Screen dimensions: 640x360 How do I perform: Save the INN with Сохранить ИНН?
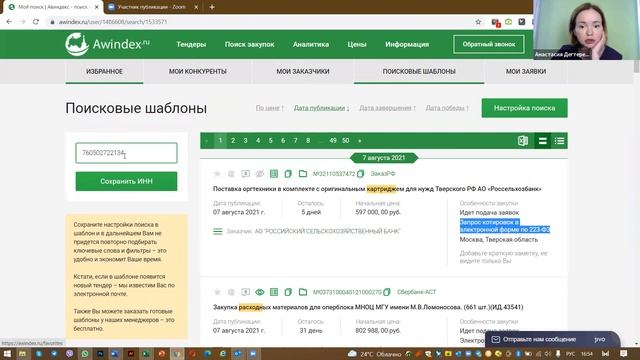point(127,181)
